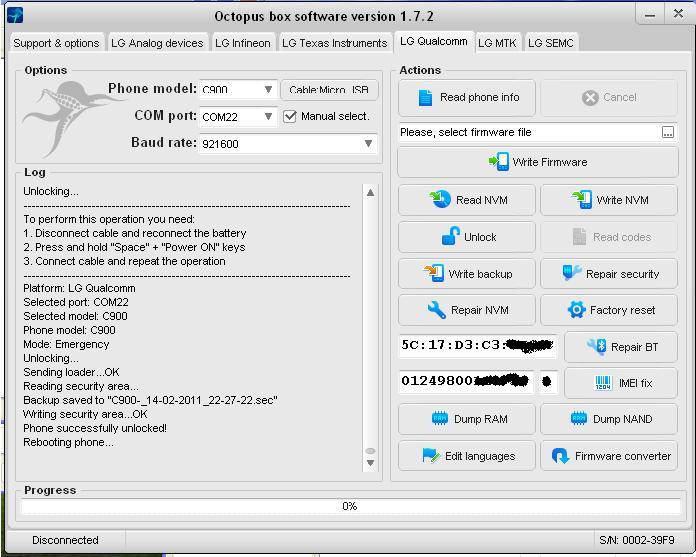
Task: Click the Factory reset gear icon
Action: (576, 309)
